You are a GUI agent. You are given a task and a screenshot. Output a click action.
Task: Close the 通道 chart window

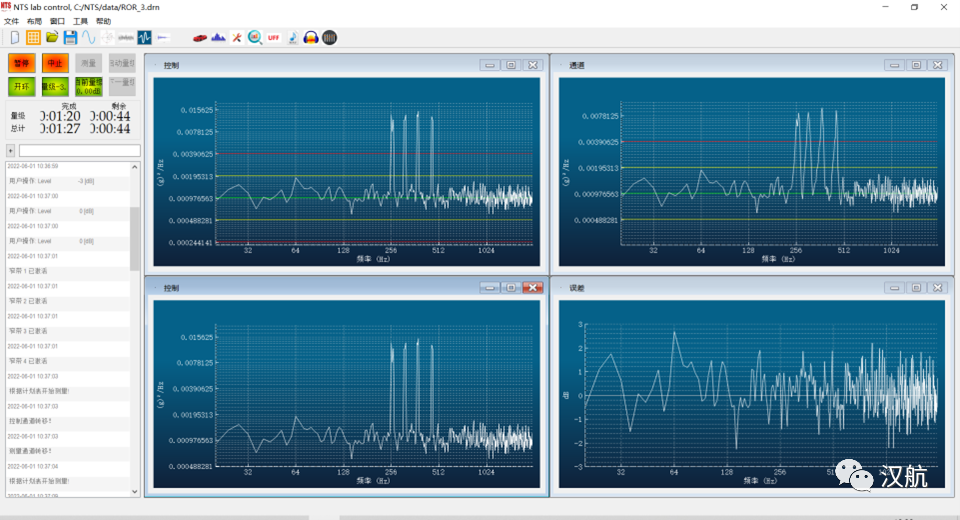(x=937, y=65)
